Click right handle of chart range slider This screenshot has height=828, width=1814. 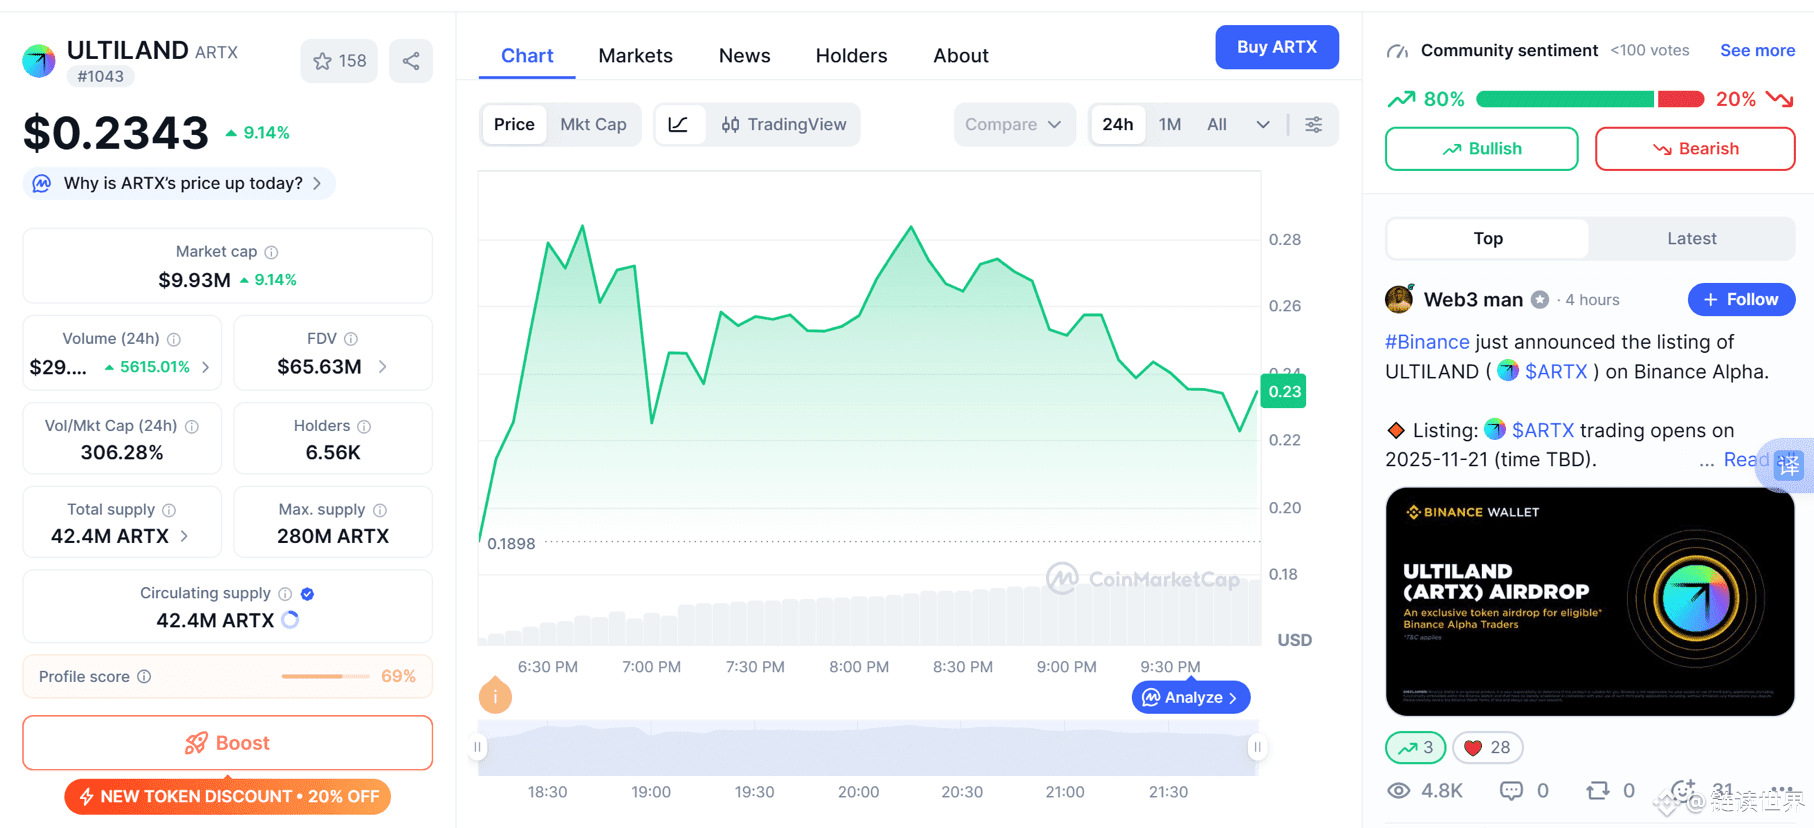(x=1257, y=747)
